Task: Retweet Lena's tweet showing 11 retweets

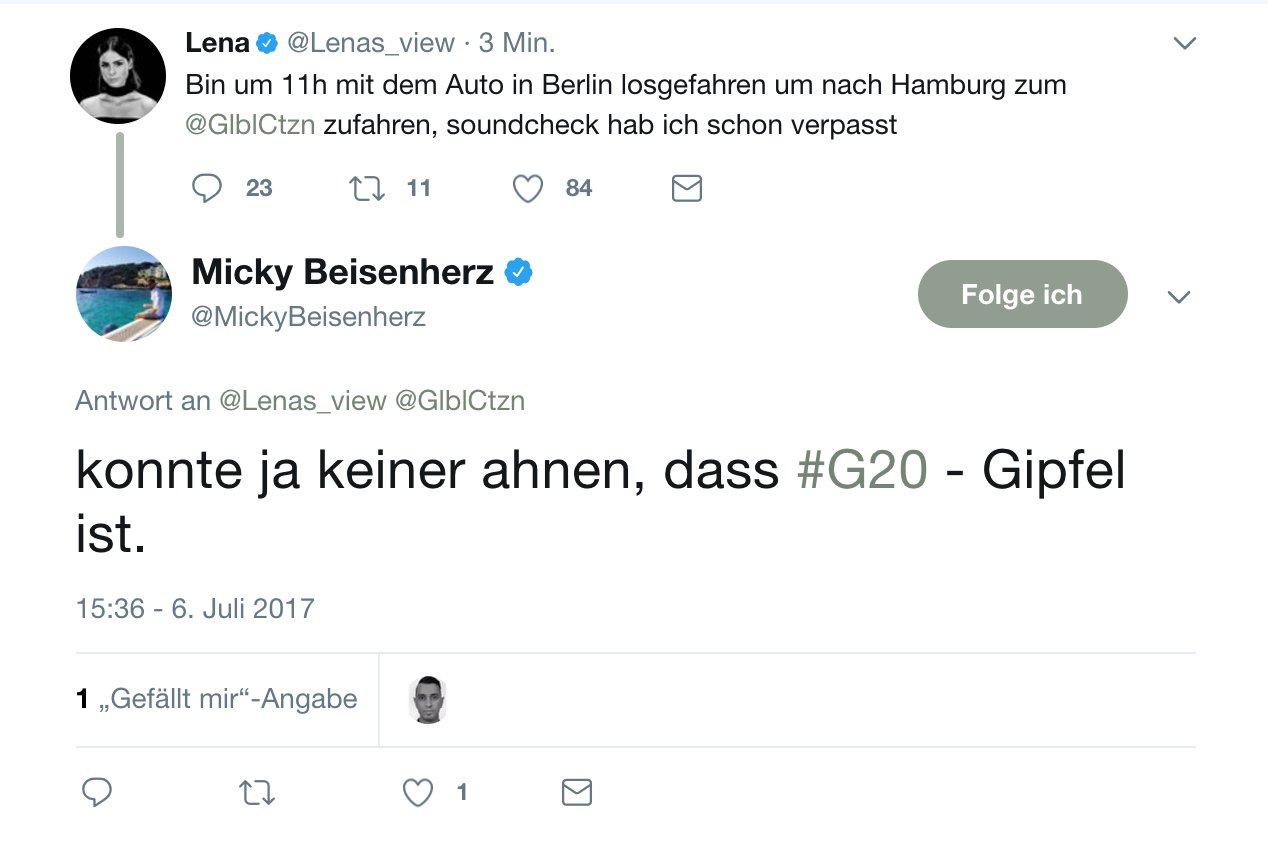Action: pyautogui.click(x=367, y=188)
